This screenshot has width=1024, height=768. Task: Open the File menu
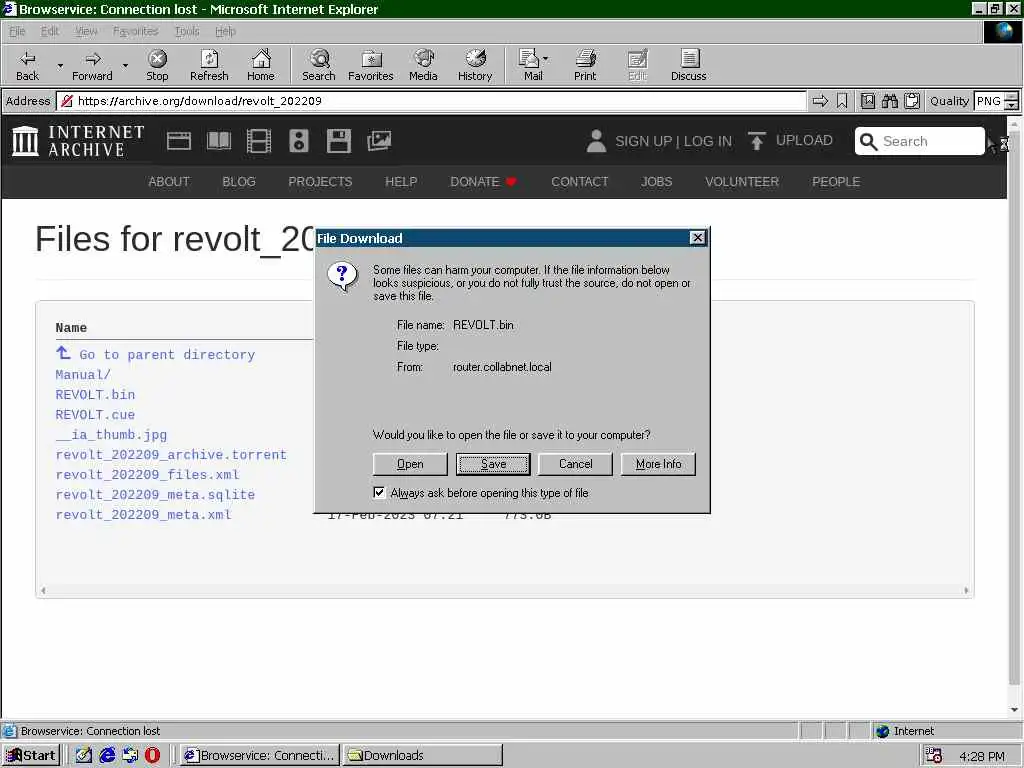(x=17, y=31)
